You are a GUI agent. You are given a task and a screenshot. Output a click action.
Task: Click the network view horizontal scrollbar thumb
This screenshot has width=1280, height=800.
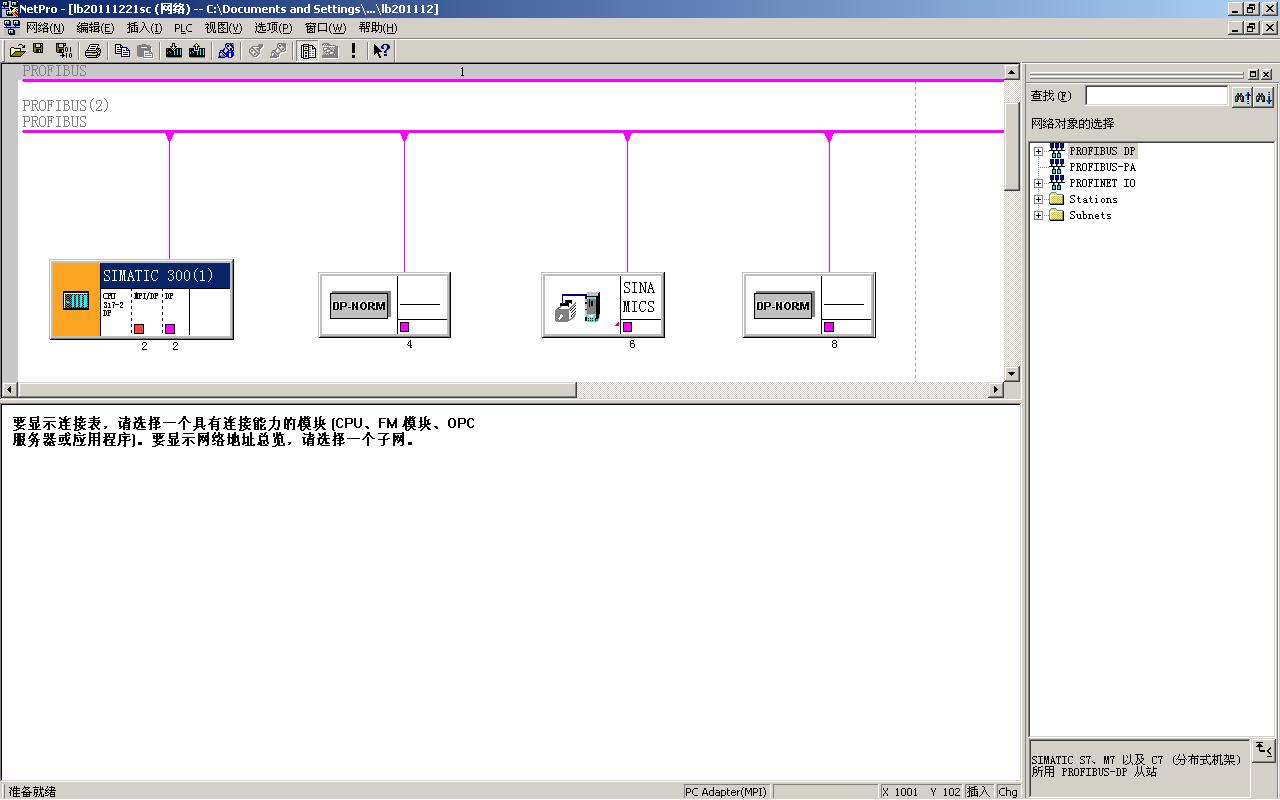coord(297,389)
